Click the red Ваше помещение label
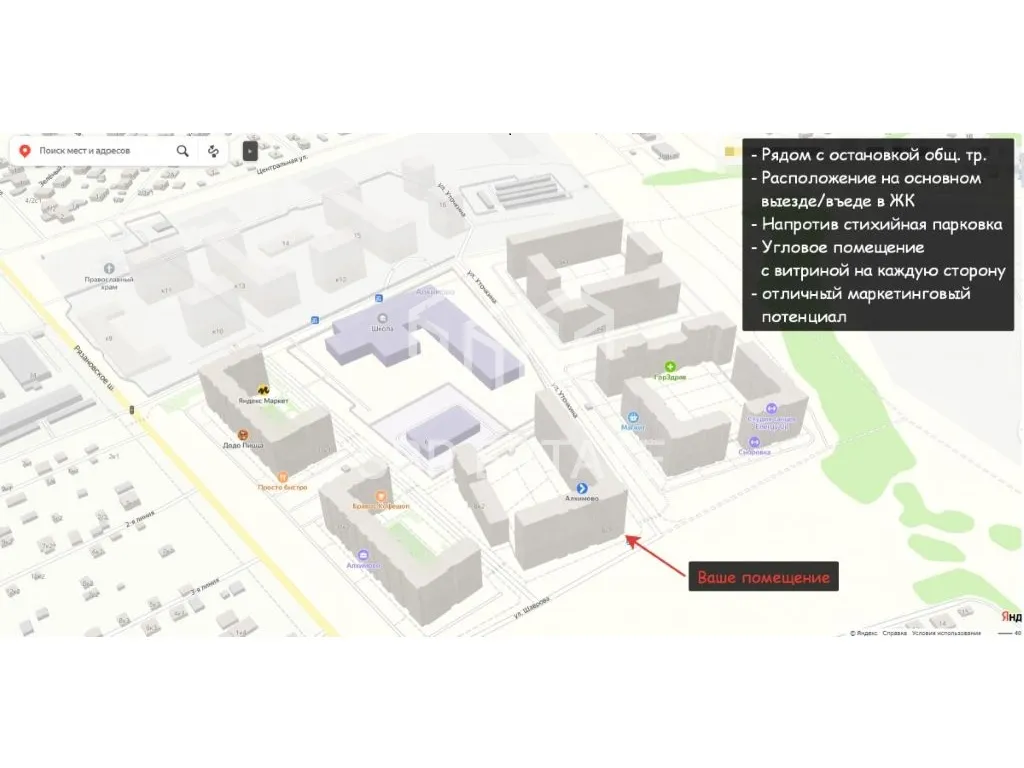The width and height of the screenshot is (1024, 768). (x=763, y=578)
